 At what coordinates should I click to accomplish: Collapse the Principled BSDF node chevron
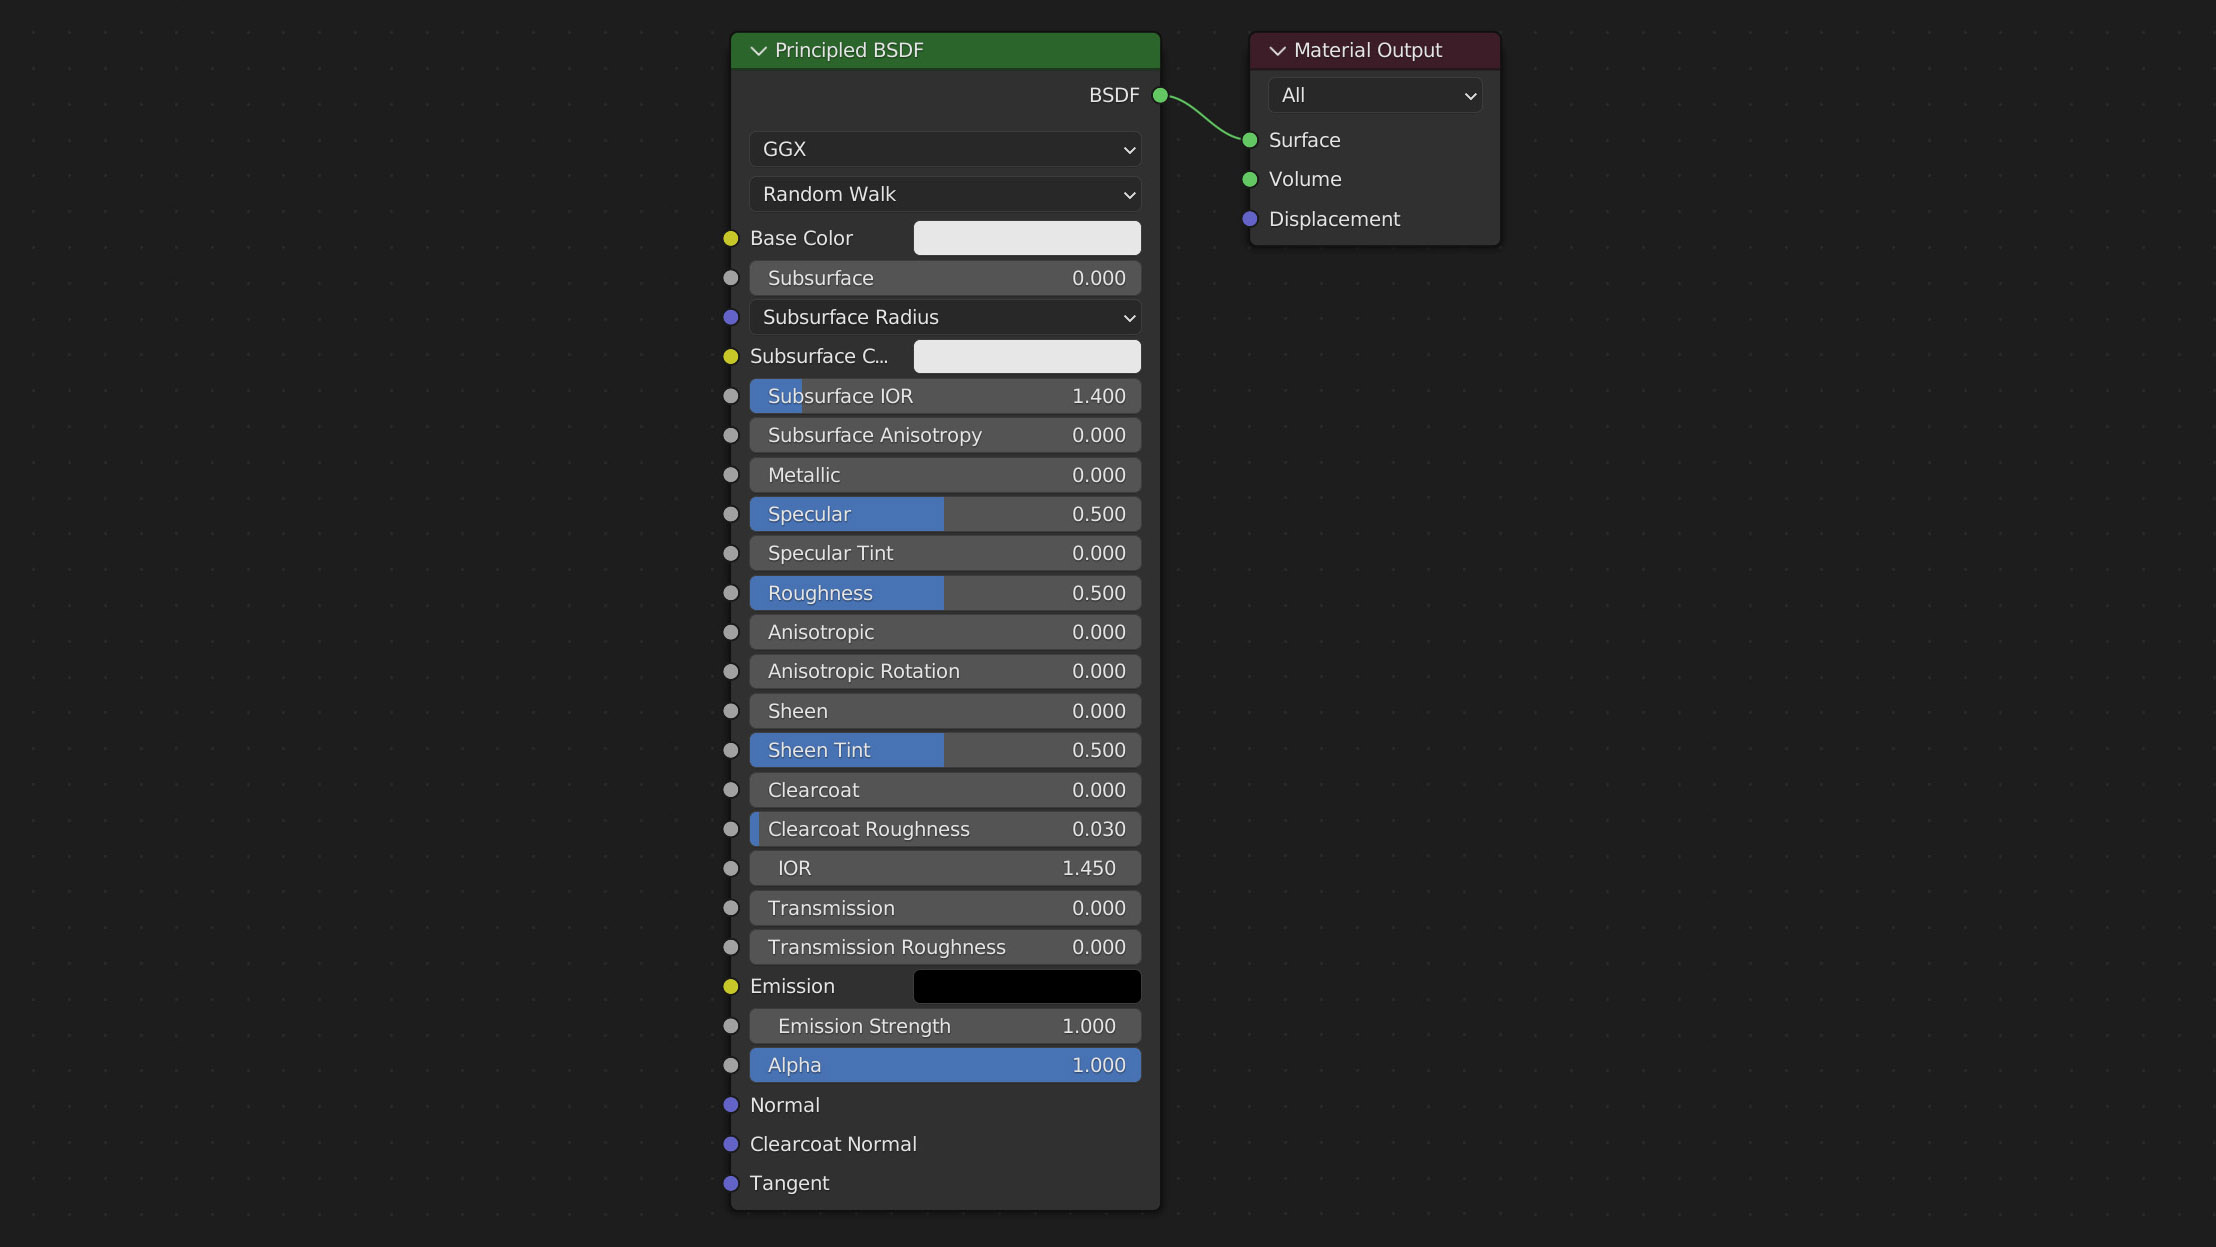(x=758, y=51)
